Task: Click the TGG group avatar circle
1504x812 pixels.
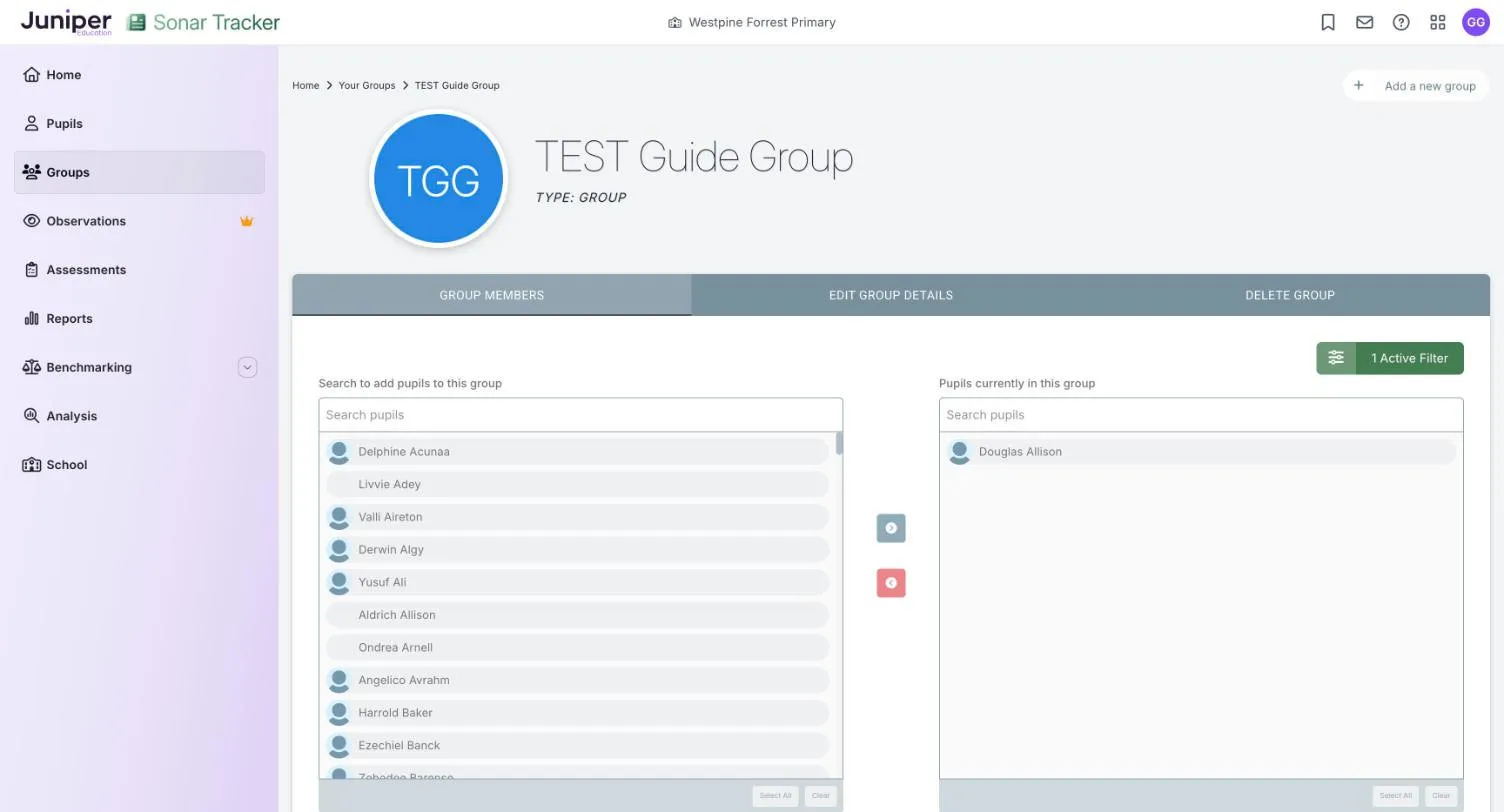Action: point(439,179)
